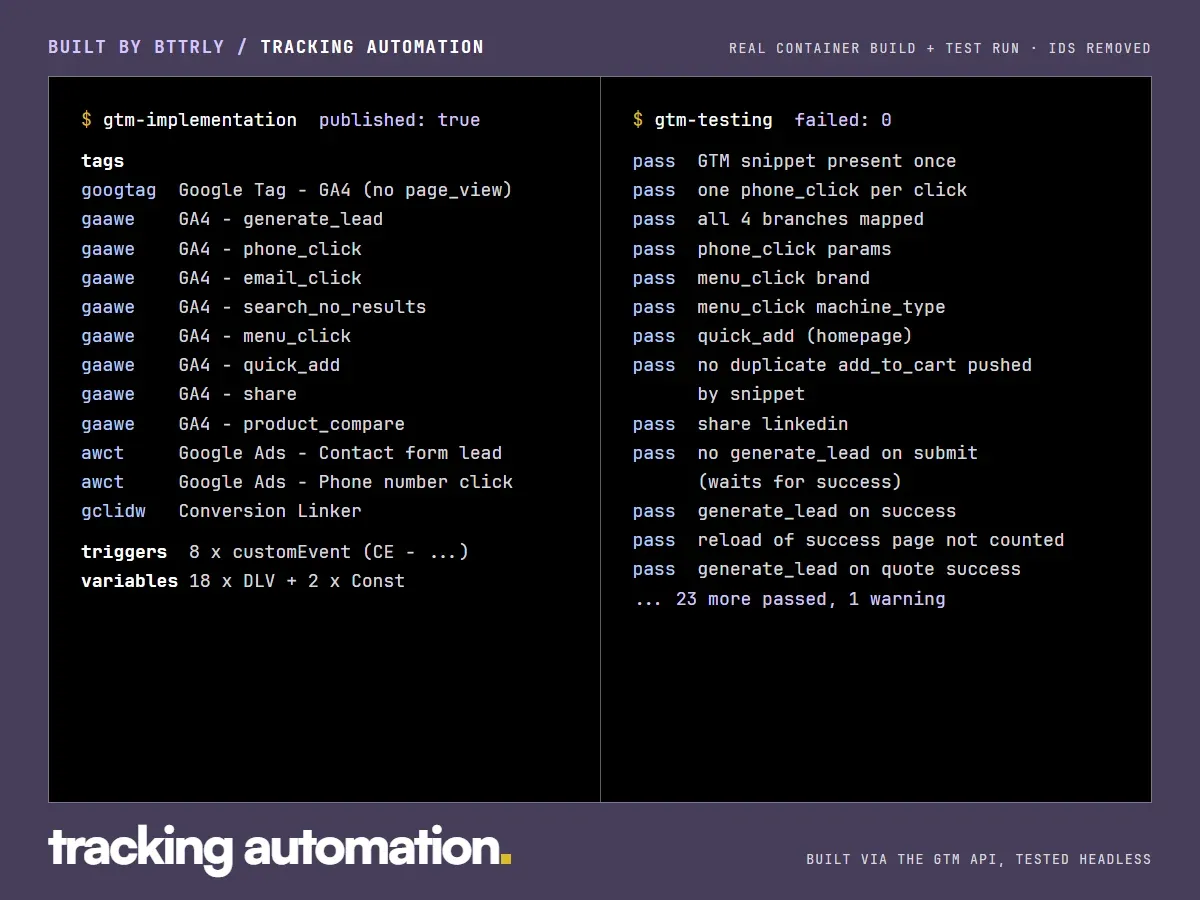Screen dimensions: 1200x900
Task: Select 'Google Ads - Contact form lead' row
Action: pyautogui.click(x=291, y=453)
